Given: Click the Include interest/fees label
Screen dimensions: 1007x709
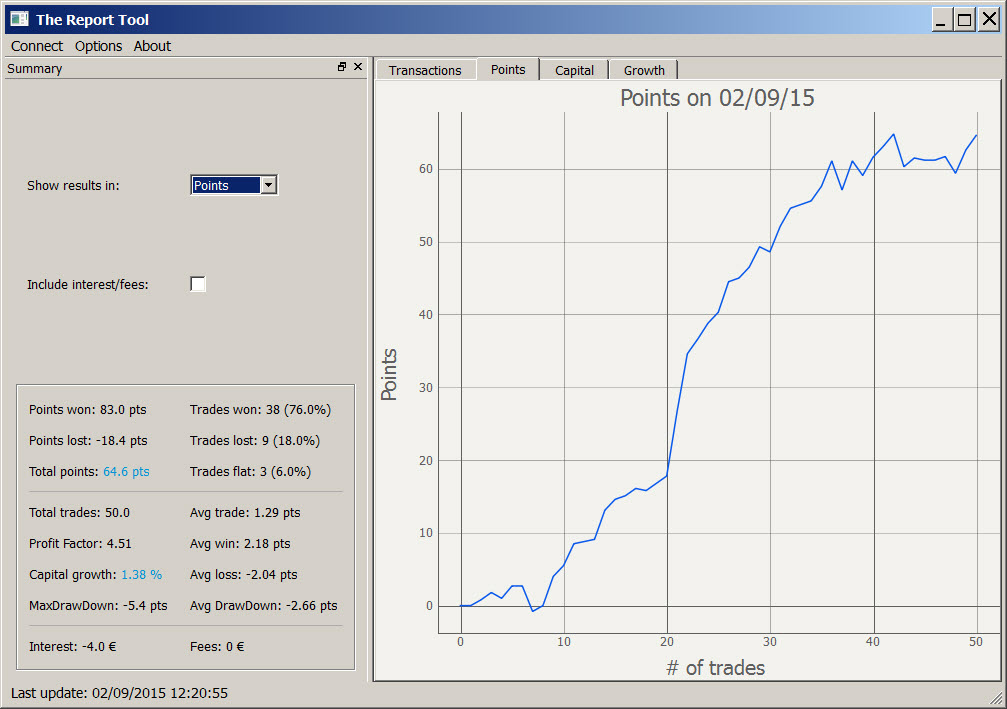Looking at the screenshot, I should (87, 284).
